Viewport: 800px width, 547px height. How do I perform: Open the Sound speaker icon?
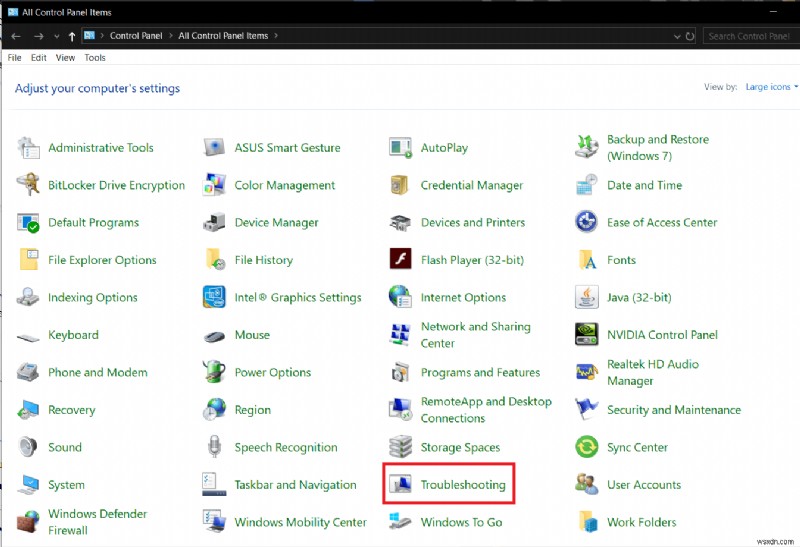click(29, 447)
